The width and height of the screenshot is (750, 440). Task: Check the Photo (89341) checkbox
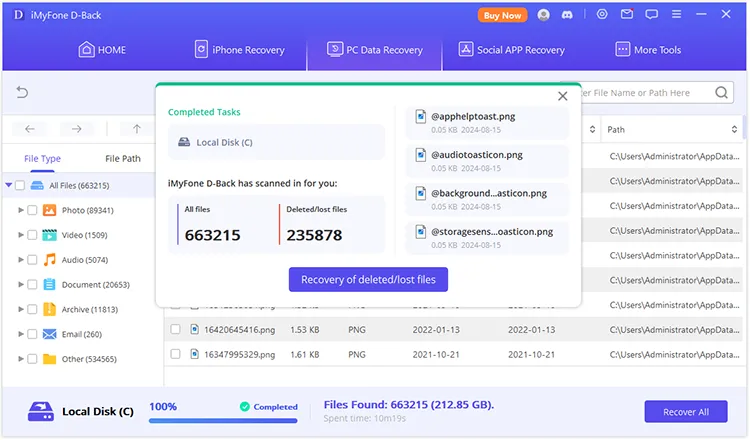pos(32,210)
